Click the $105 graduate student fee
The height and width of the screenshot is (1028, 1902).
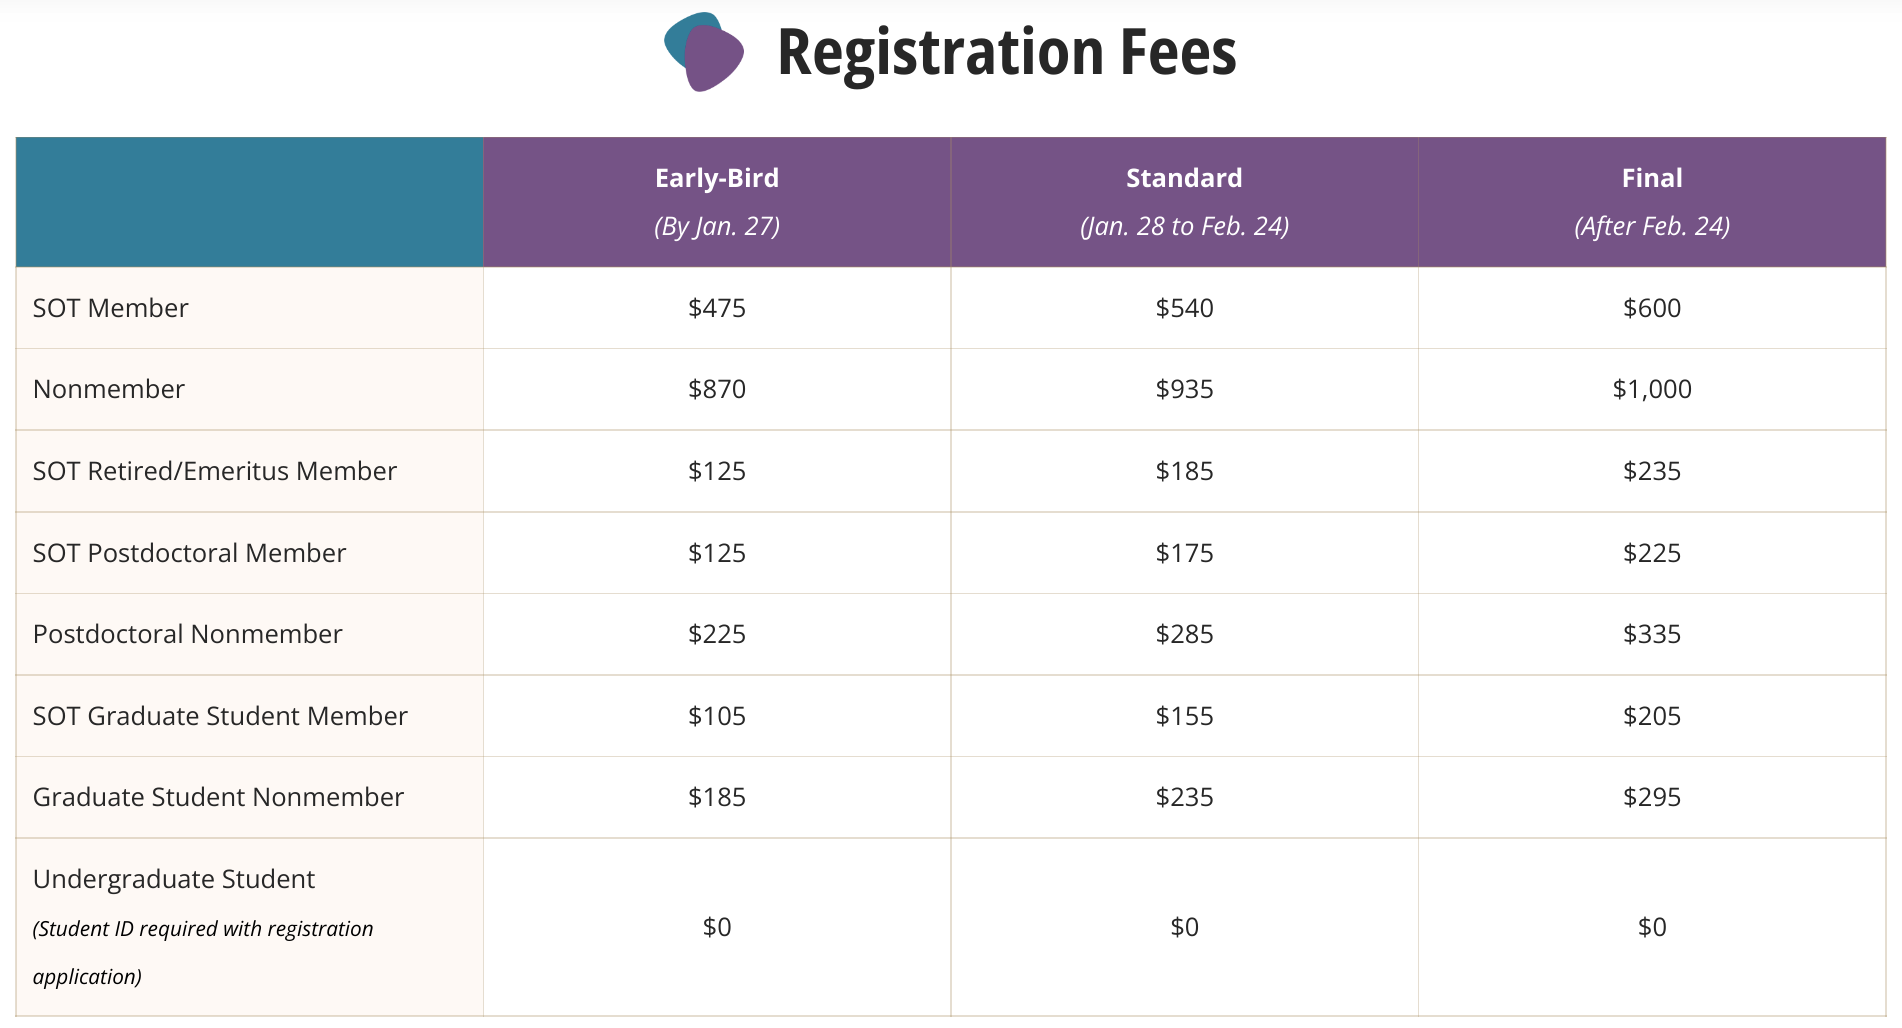[x=717, y=716]
